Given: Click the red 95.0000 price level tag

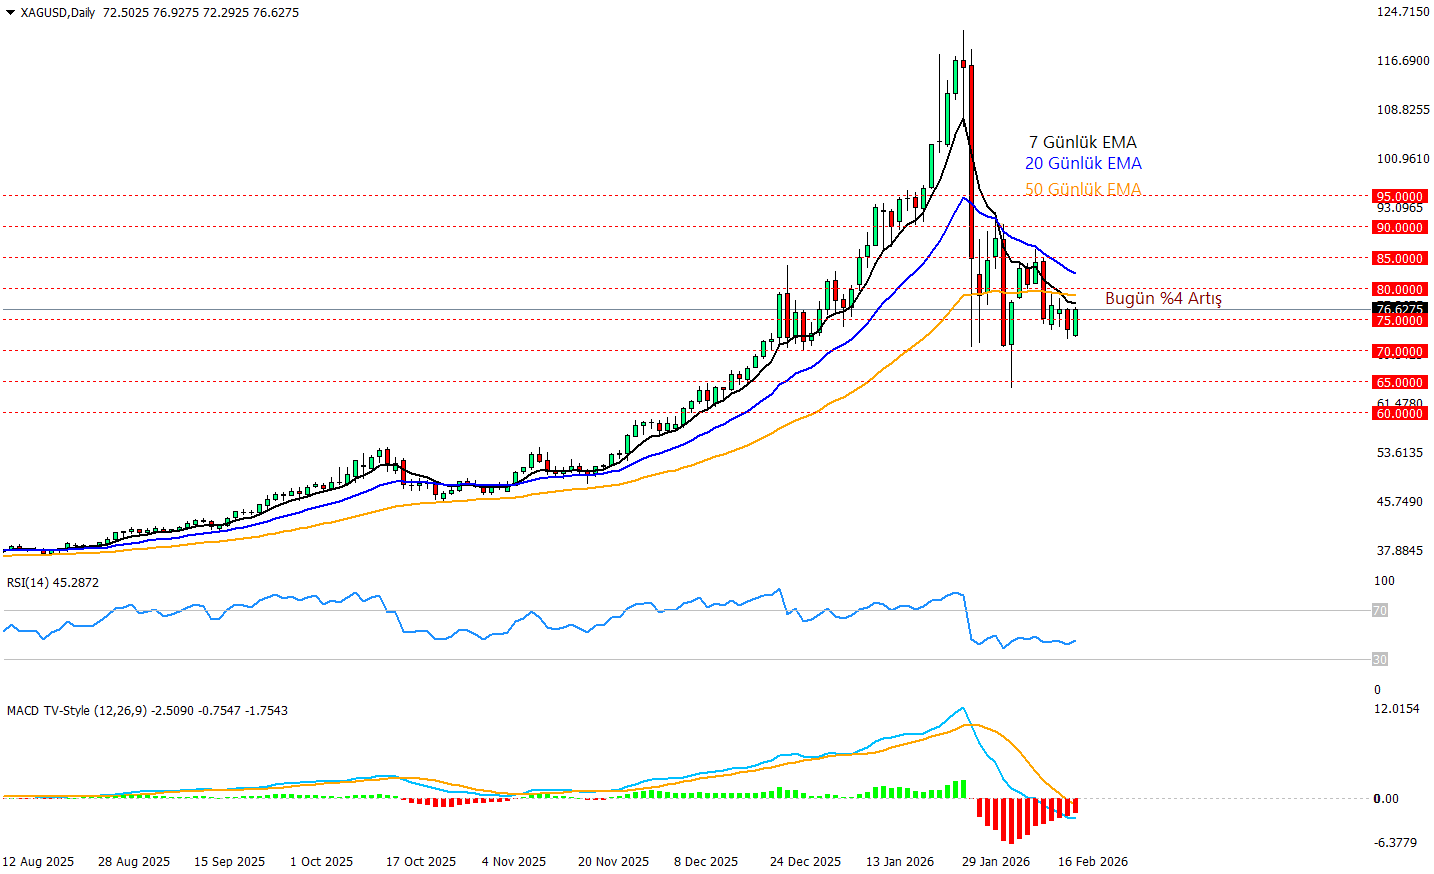Looking at the screenshot, I should click(1398, 197).
